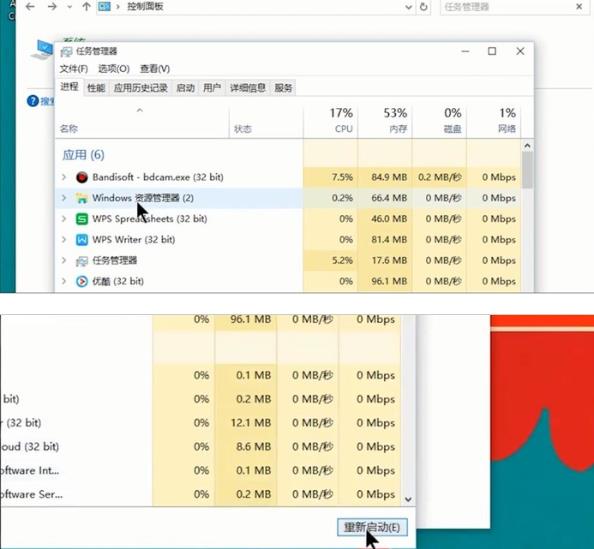Click the refresh icon beside address bar
Viewport: 594px width, 549px height.
pos(424,6)
